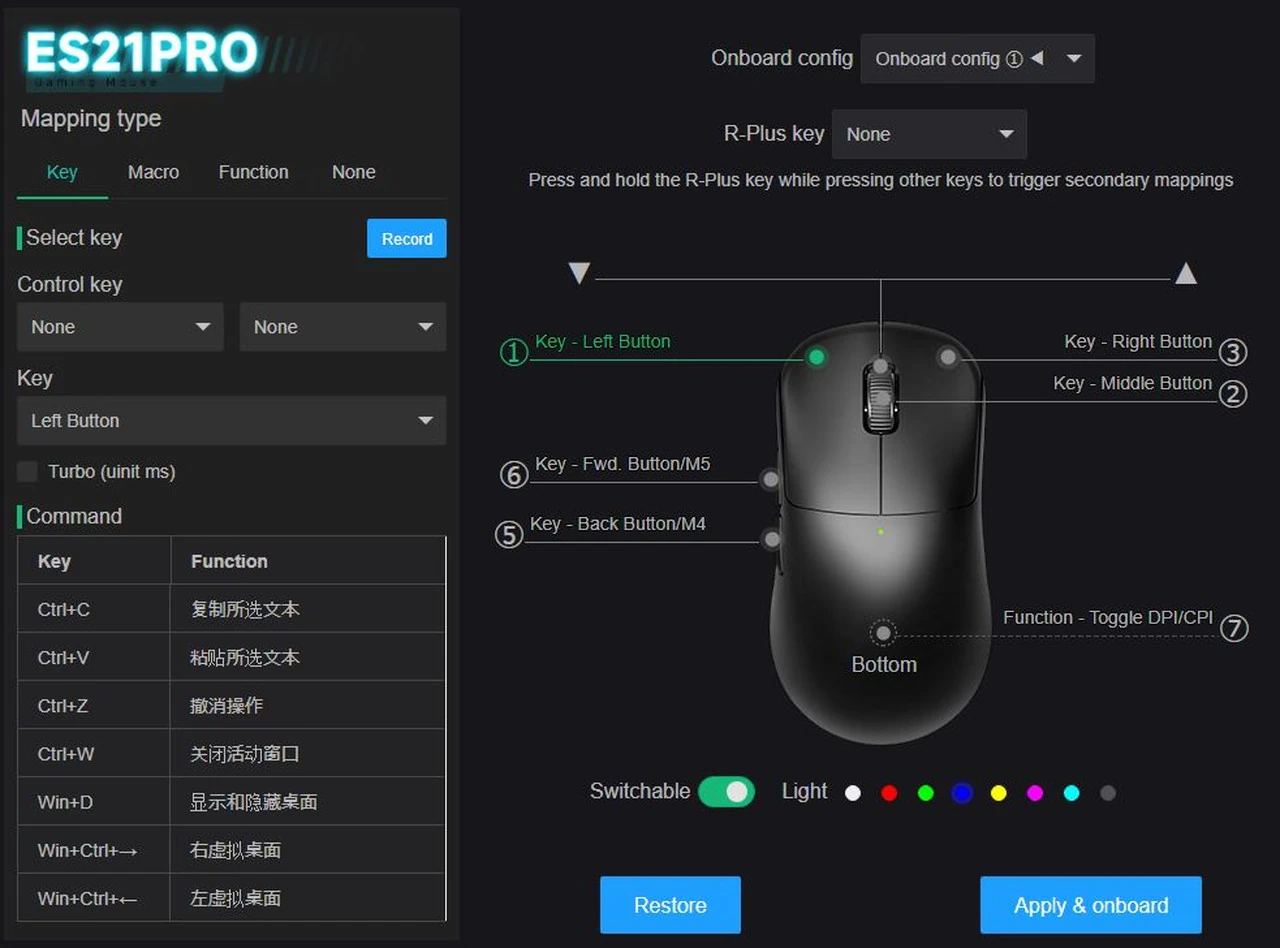This screenshot has height=948, width=1280.
Task: Click the scroll-up triangle above the mouse
Action: tap(1186, 273)
